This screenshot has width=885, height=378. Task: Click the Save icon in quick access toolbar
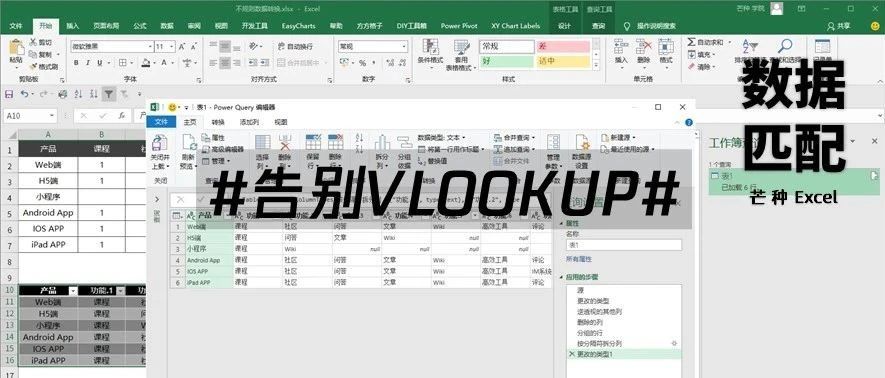[8, 94]
